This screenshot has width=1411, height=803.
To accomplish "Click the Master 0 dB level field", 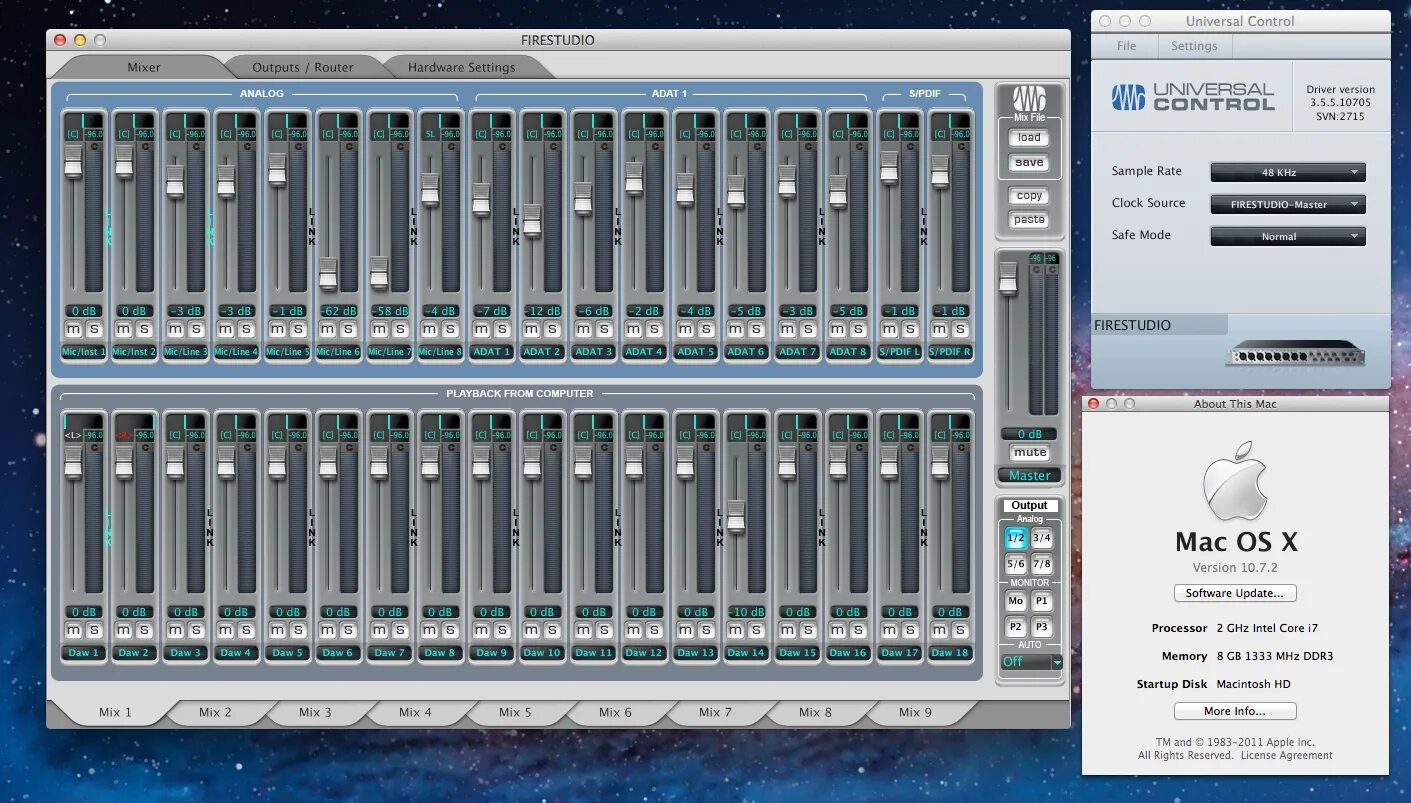I will 1030,434.
